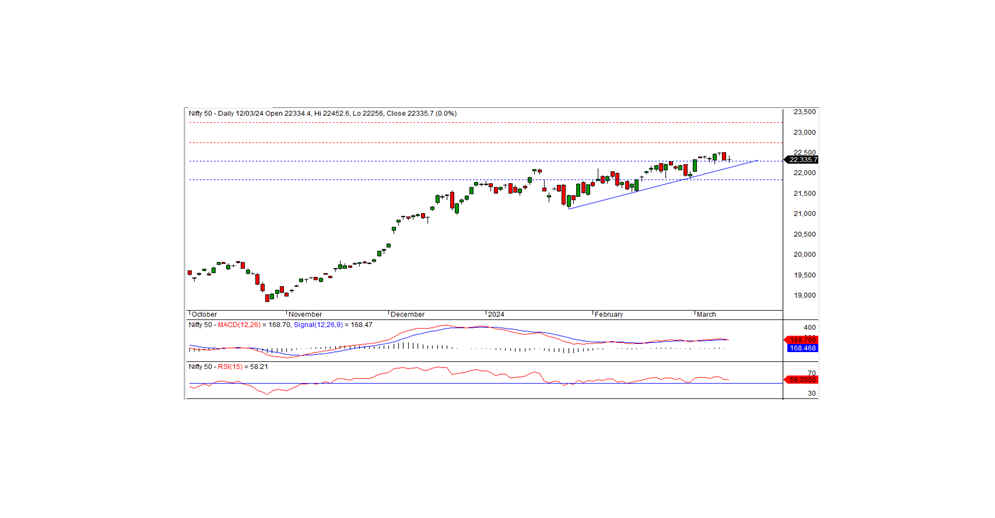Click the 70 label on RSI axis

coord(812,373)
